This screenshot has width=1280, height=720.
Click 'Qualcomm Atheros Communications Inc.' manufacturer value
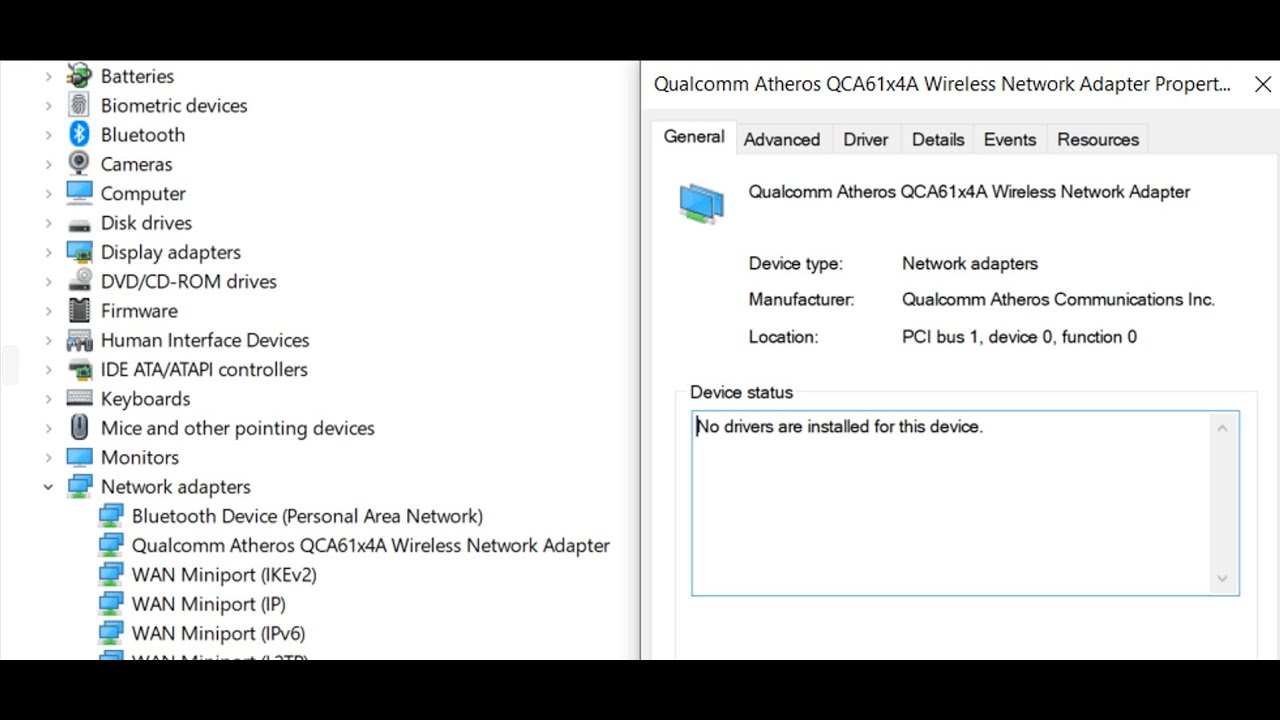click(1058, 299)
